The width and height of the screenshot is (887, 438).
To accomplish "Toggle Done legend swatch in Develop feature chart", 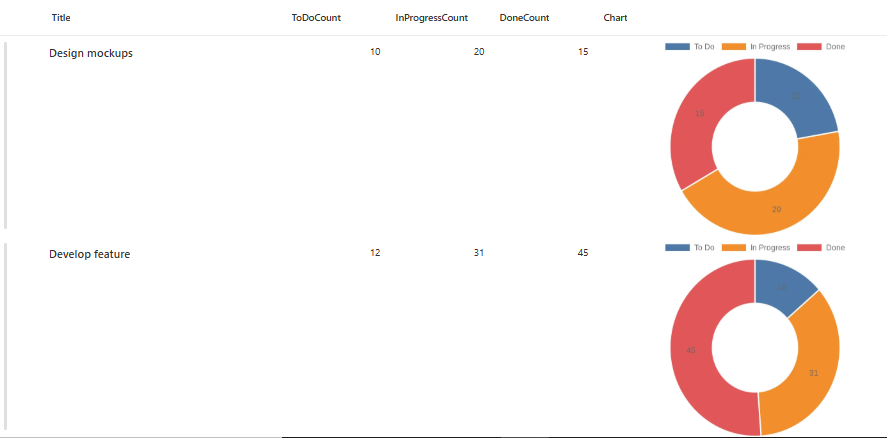I will point(809,247).
